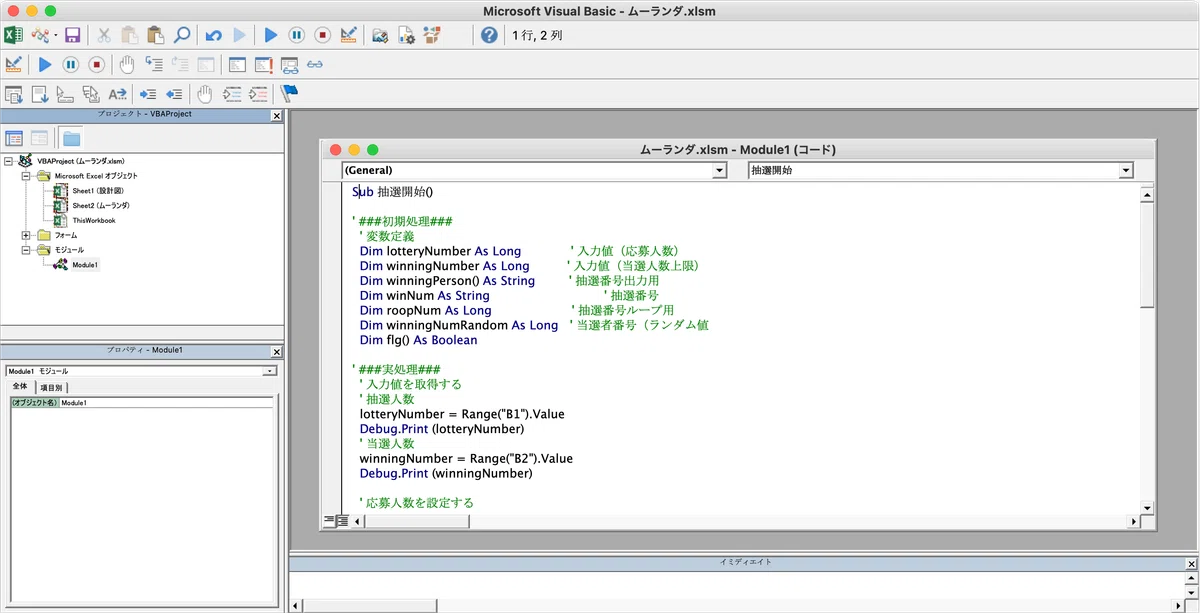This screenshot has height=613, width=1200.
Task: Open the Module1 モジュール properties object dropdown
Action: click(x=269, y=371)
